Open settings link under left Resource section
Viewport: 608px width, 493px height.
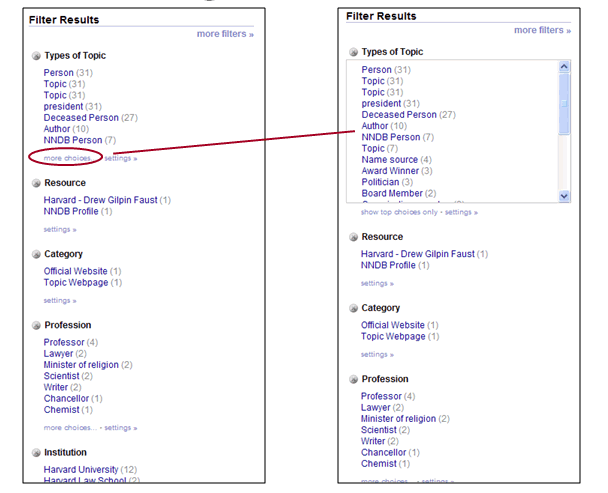click(x=59, y=229)
